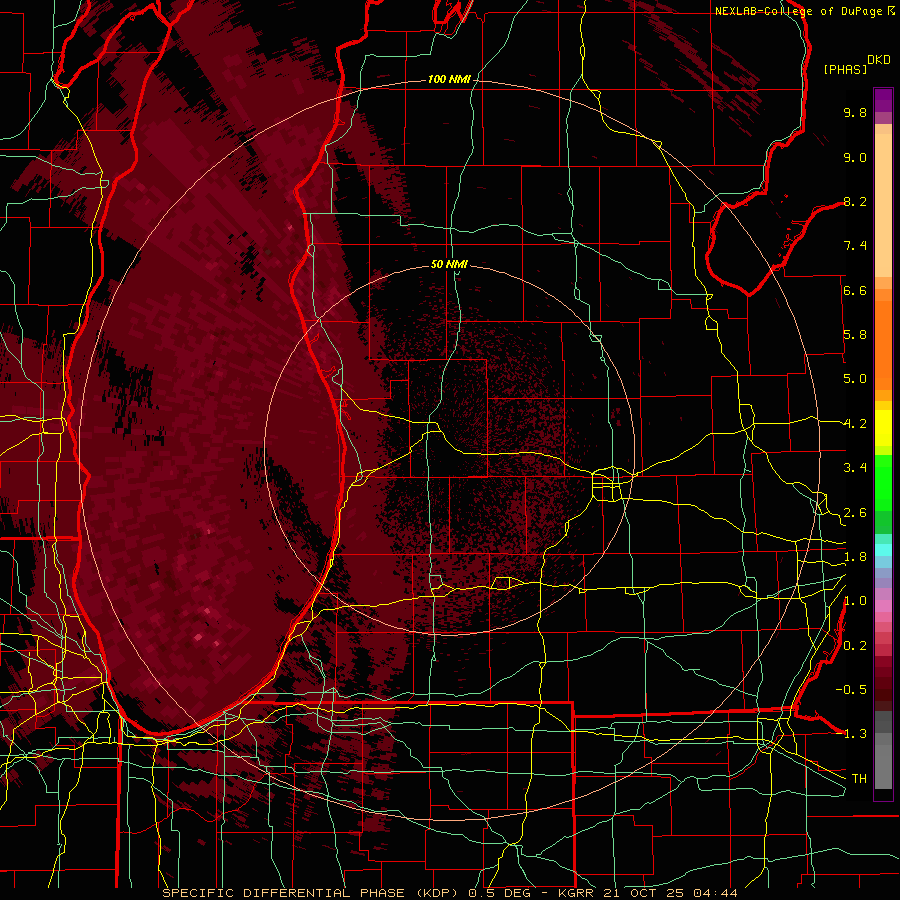Click the 3.4 legend value
Screen dimensions: 900x900
855,468
